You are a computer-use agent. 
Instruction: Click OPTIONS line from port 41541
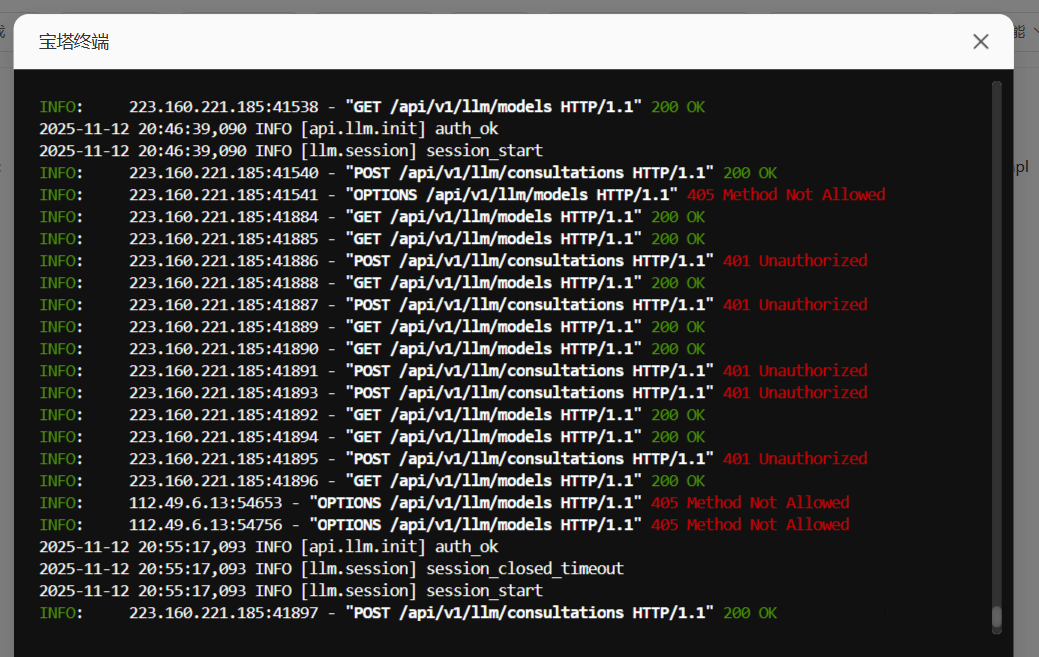[x=462, y=195]
